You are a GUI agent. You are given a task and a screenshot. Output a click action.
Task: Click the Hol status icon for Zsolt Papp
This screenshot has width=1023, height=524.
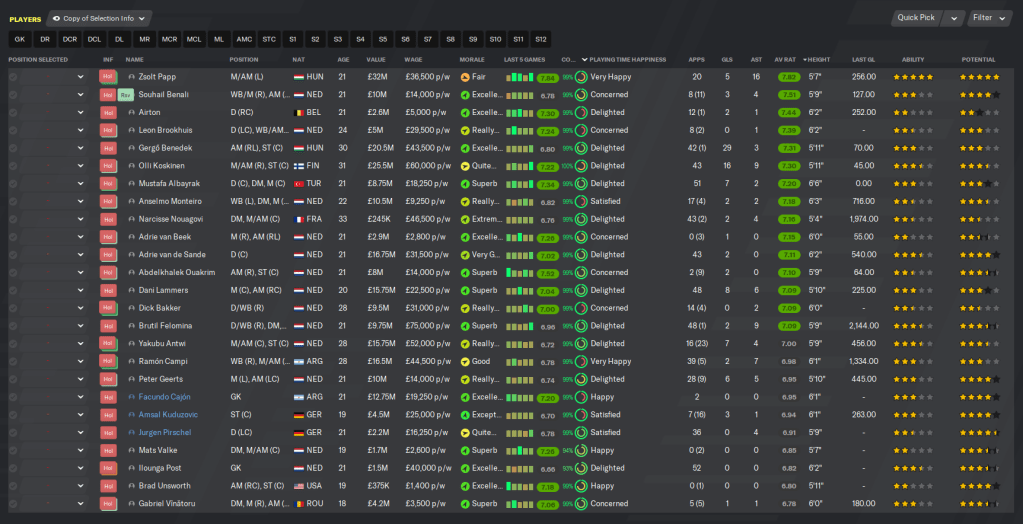pos(108,77)
